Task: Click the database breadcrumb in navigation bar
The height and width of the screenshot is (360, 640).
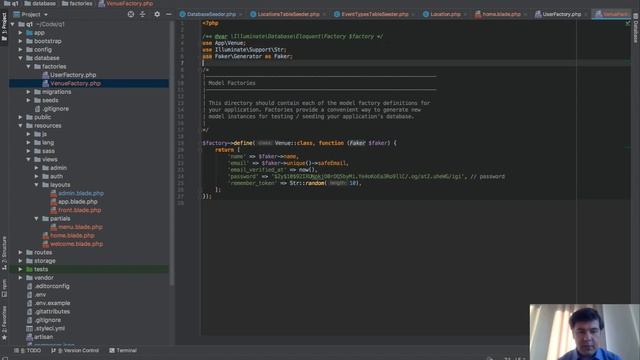Action: [40, 4]
